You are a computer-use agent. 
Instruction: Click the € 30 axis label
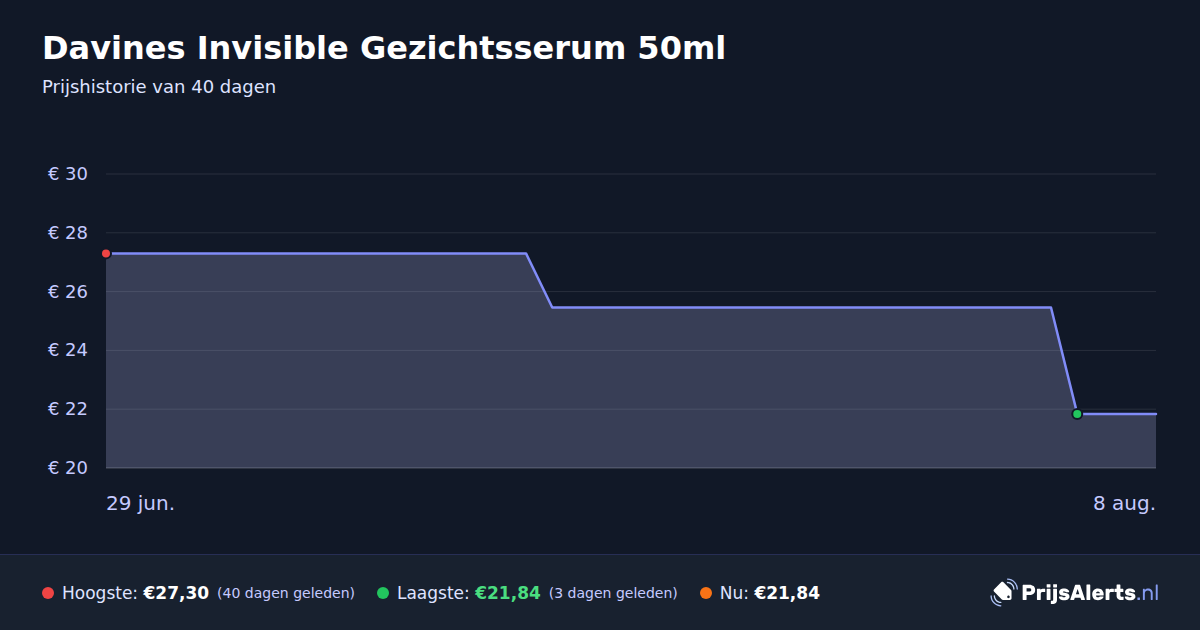[x=68, y=174]
